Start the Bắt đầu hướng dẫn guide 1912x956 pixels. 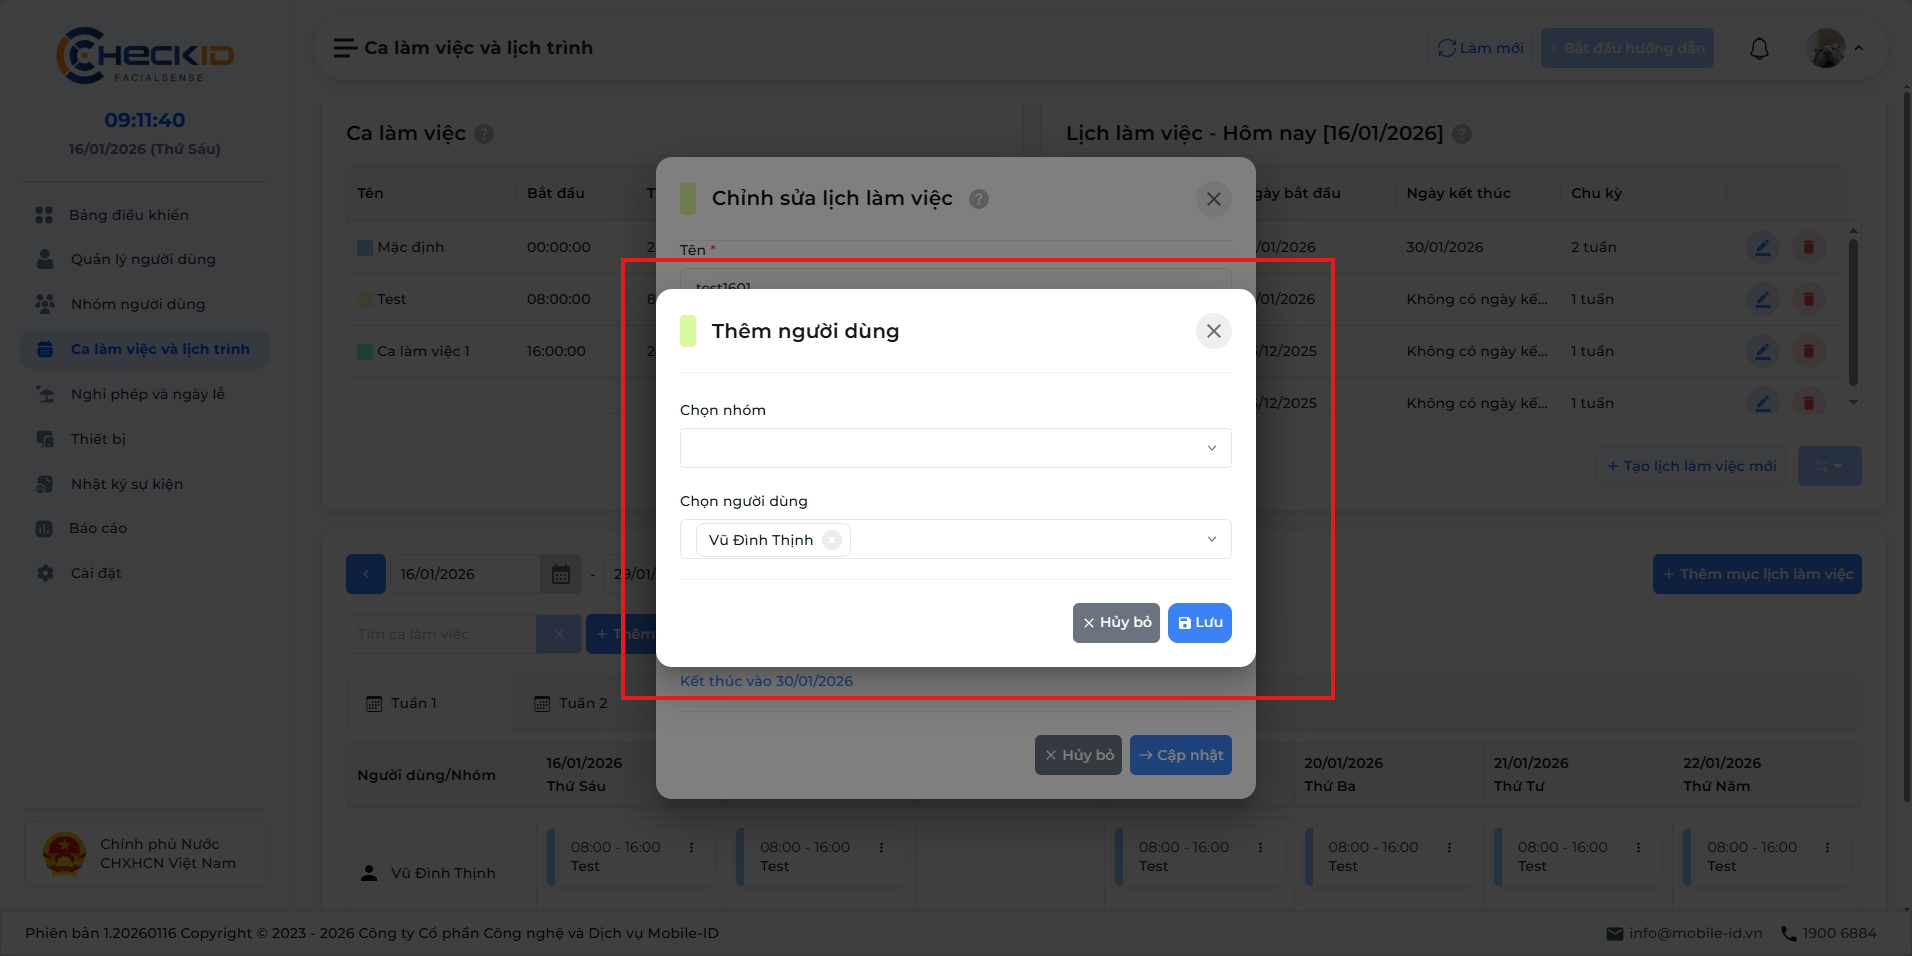click(1627, 48)
